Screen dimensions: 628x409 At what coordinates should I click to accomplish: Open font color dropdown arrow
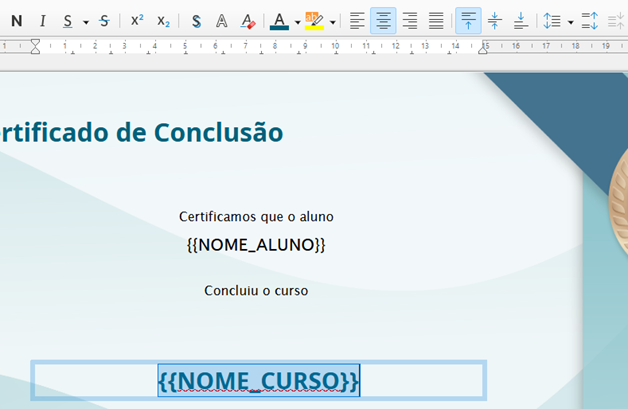[x=297, y=21]
